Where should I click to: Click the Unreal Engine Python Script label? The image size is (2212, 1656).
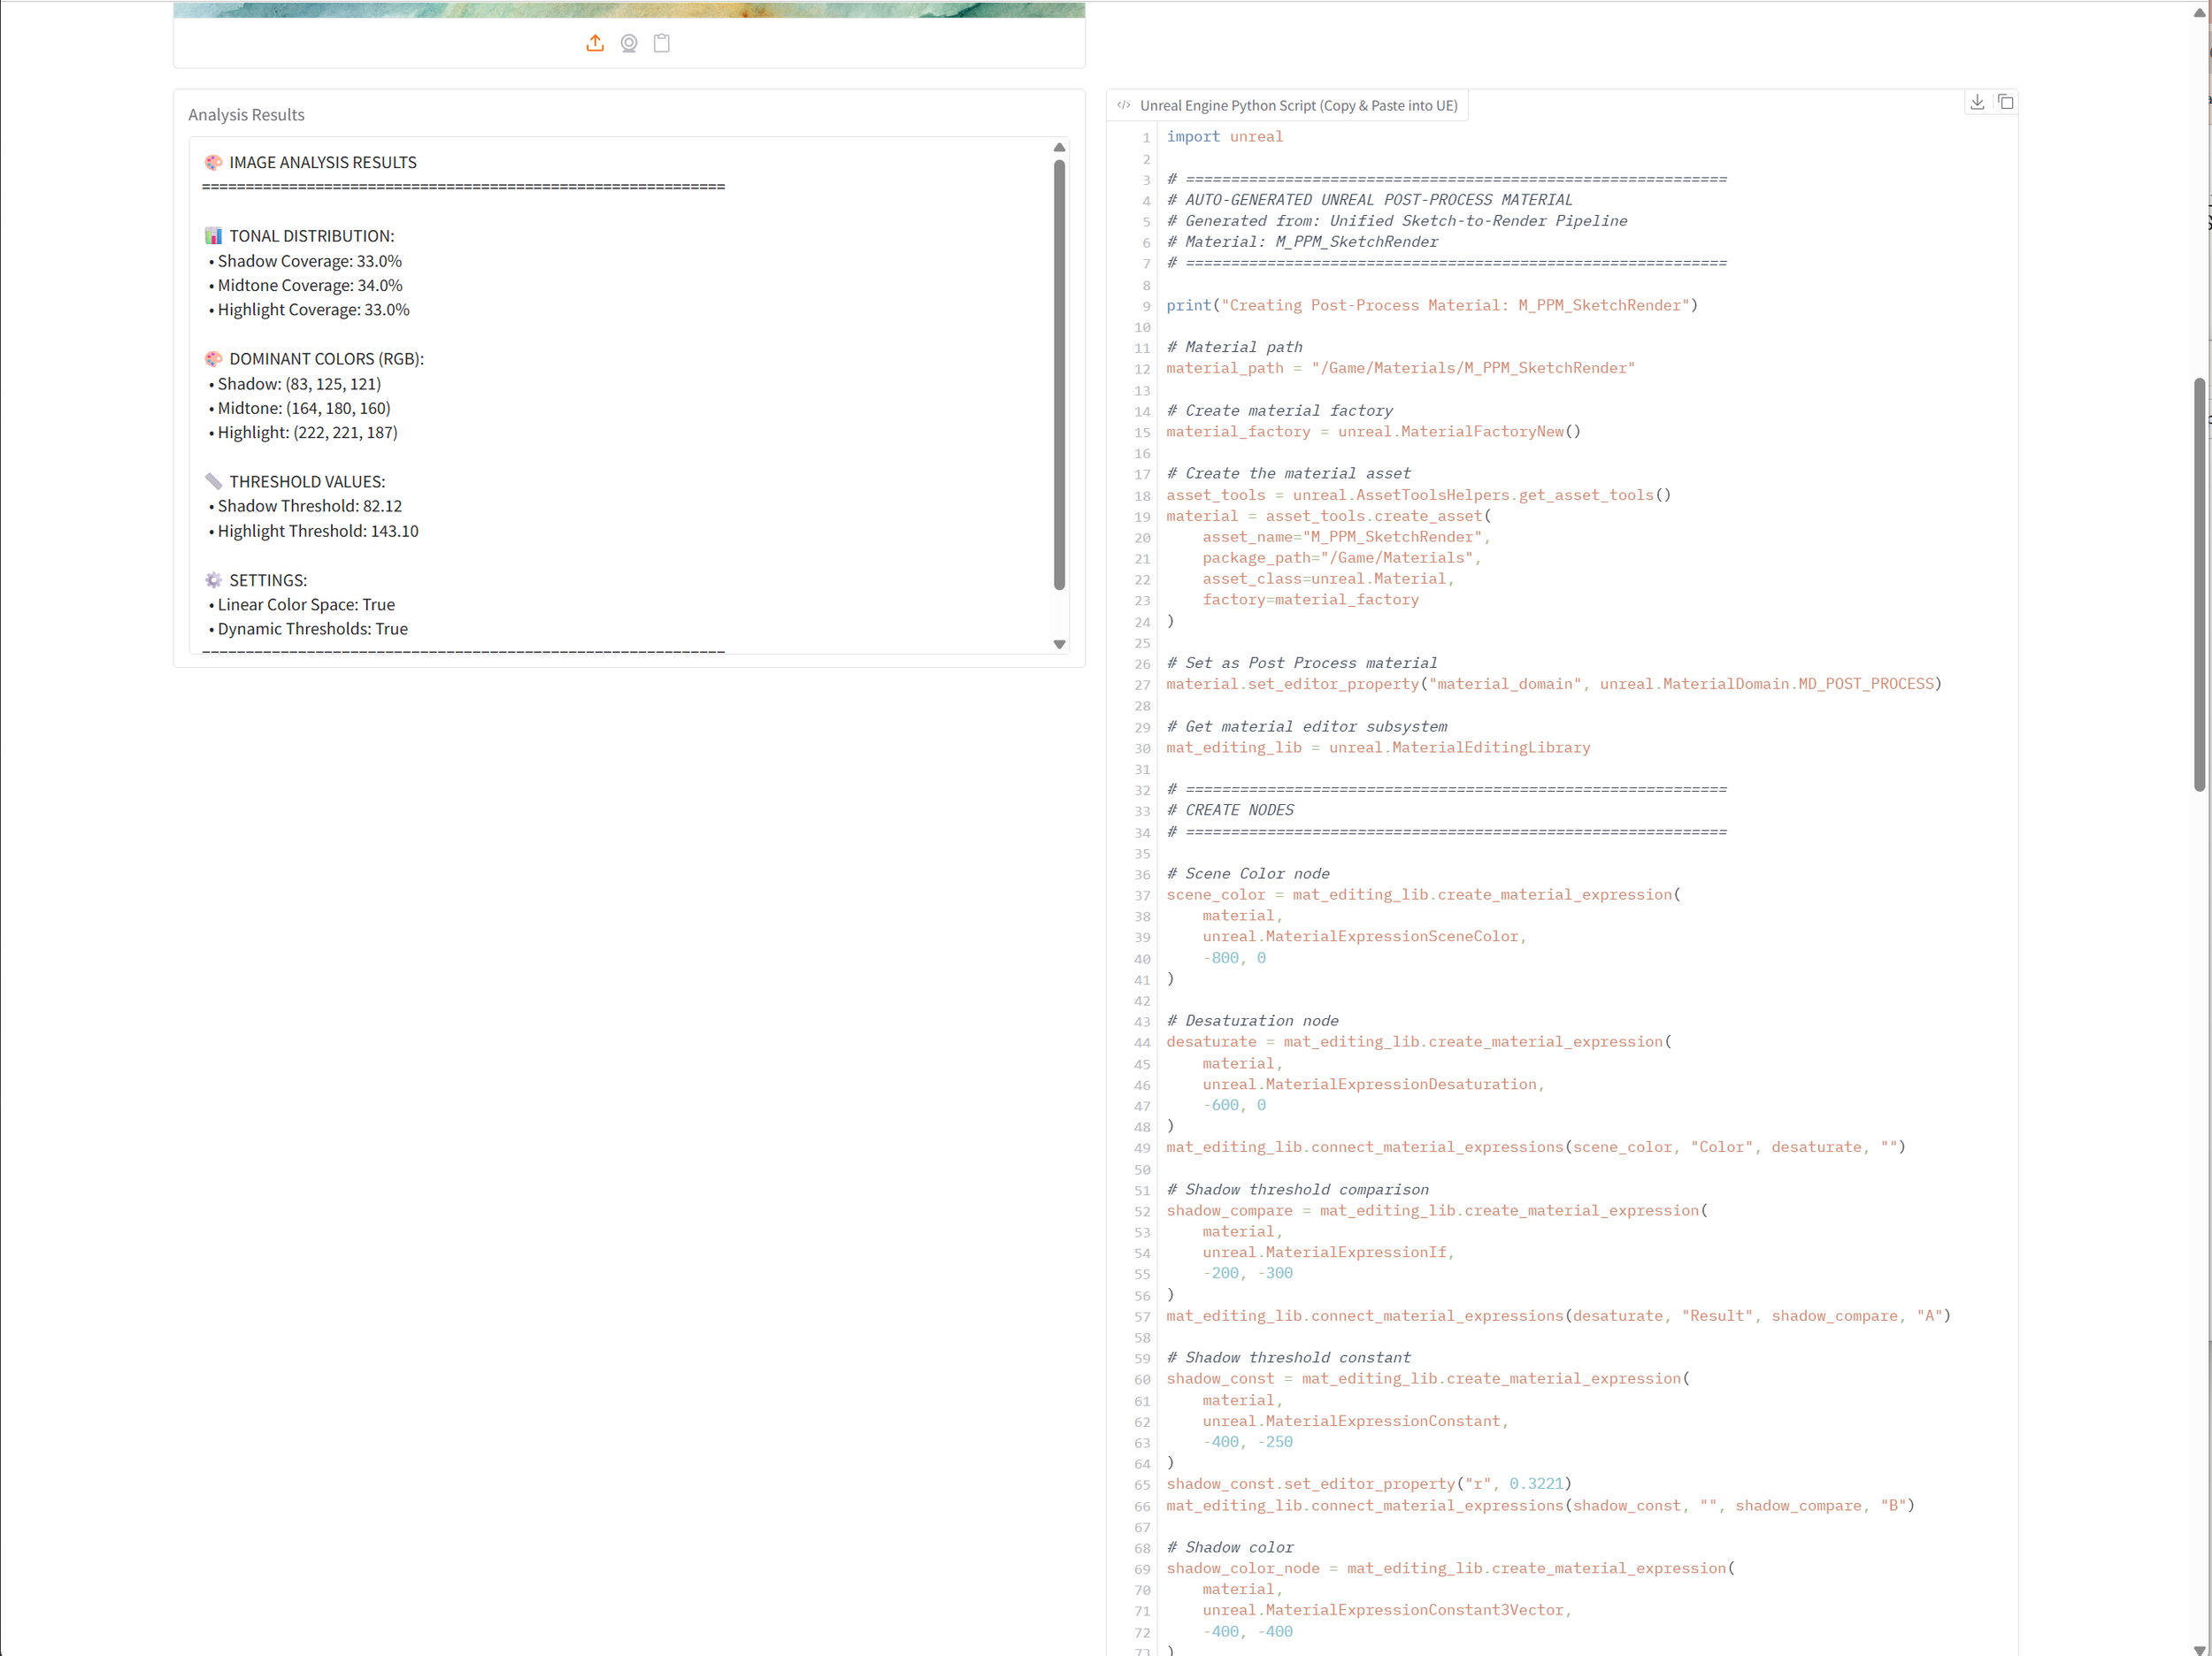pyautogui.click(x=1298, y=105)
